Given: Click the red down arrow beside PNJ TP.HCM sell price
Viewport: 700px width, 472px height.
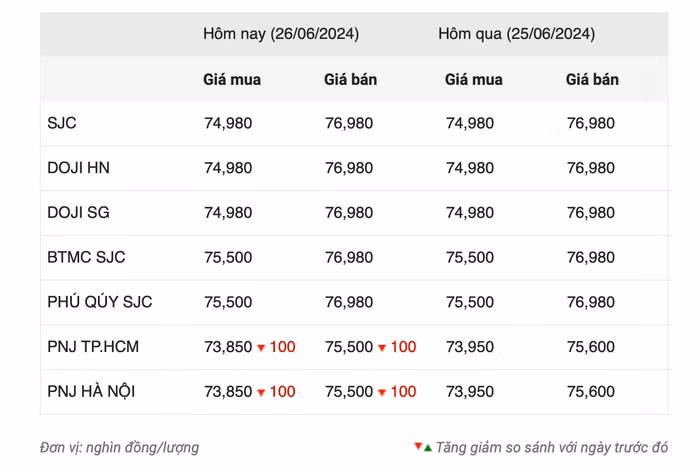Looking at the screenshot, I should 382,348.
